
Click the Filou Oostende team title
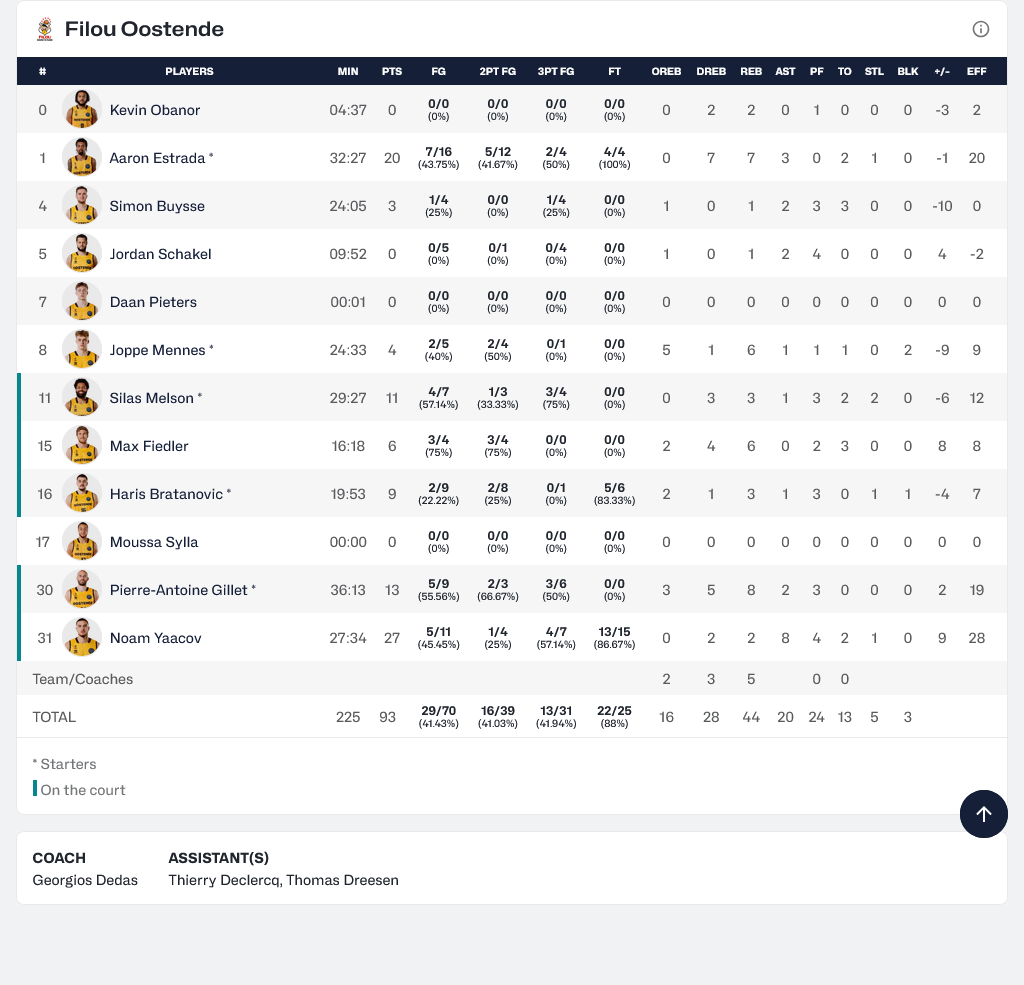click(x=144, y=29)
